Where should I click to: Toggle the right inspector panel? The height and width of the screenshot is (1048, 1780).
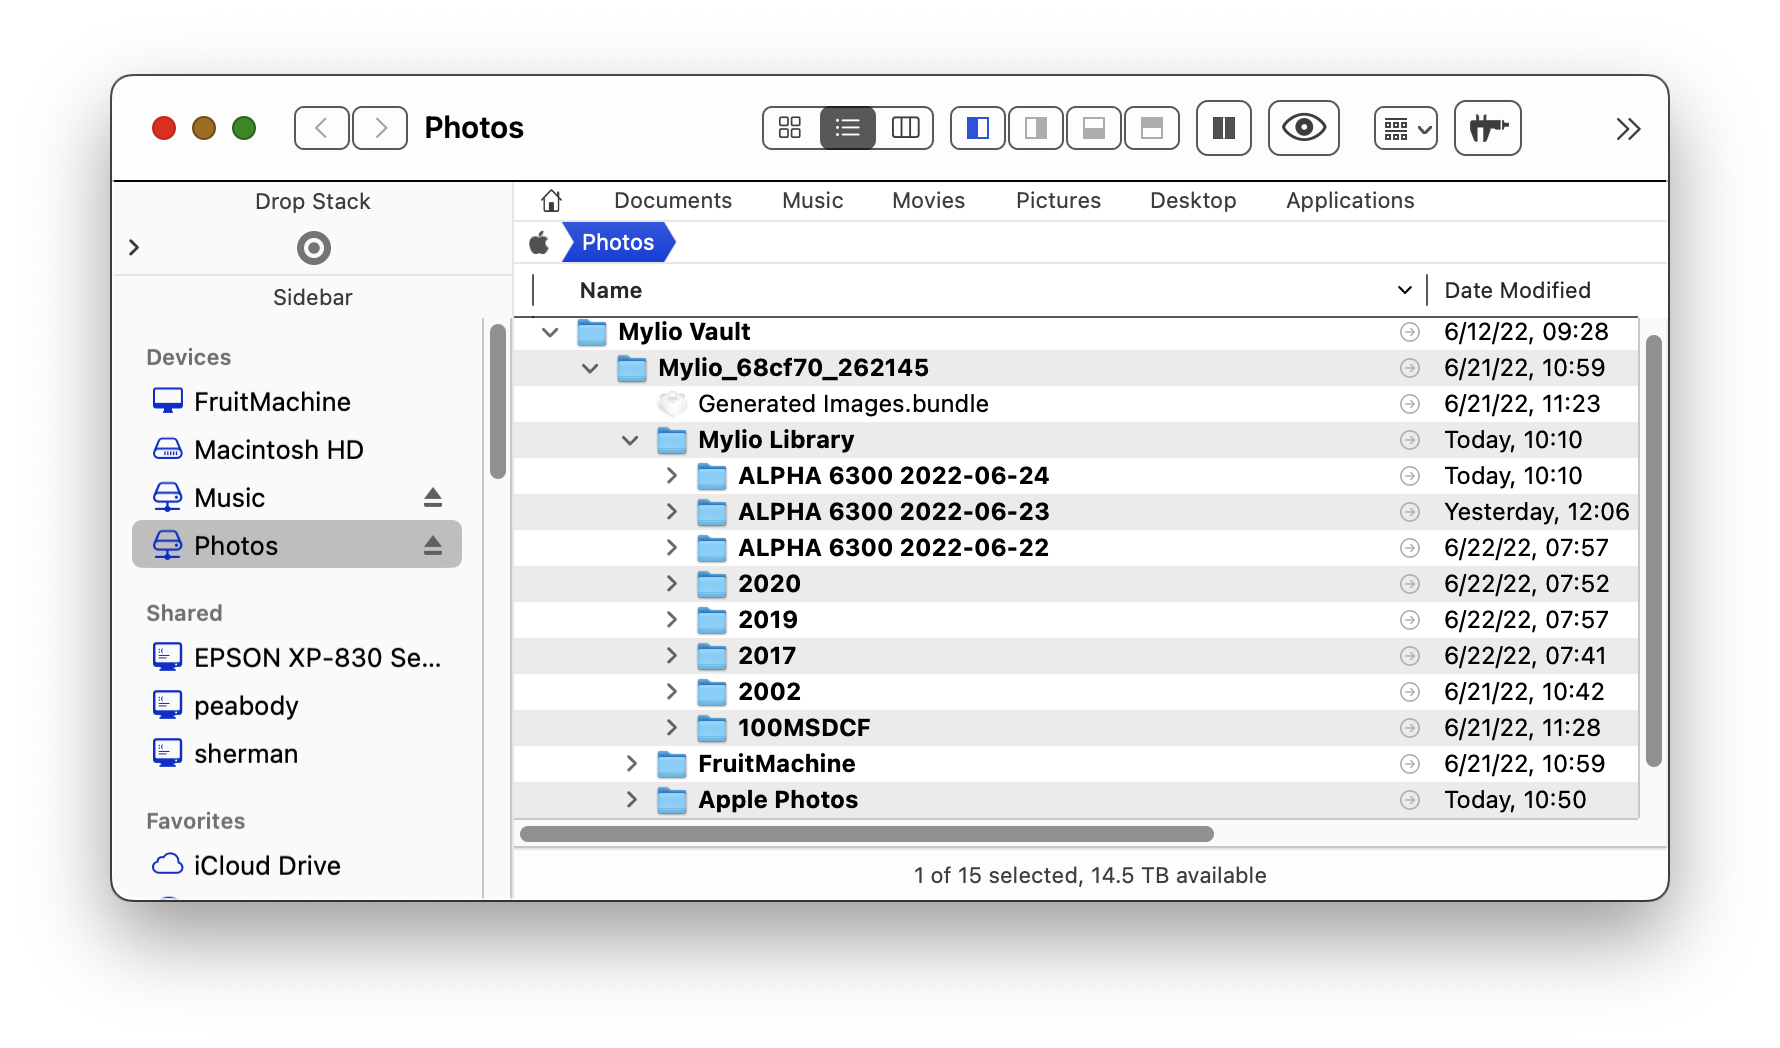tap(1035, 128)
